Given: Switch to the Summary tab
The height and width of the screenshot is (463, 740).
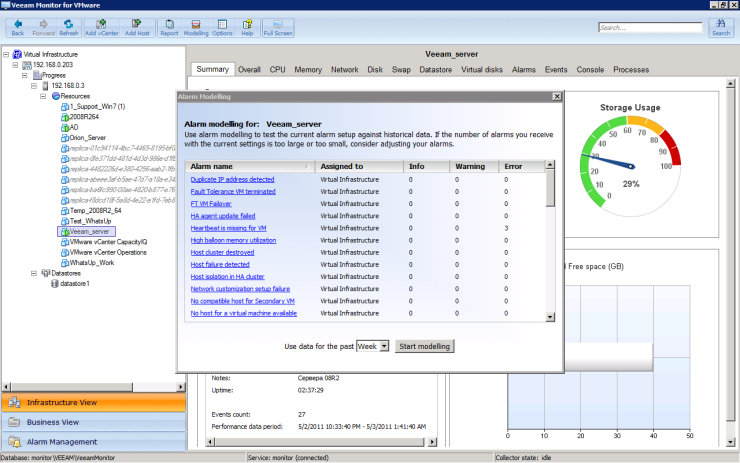Looking at the screenshot, I should pos(212,69).
